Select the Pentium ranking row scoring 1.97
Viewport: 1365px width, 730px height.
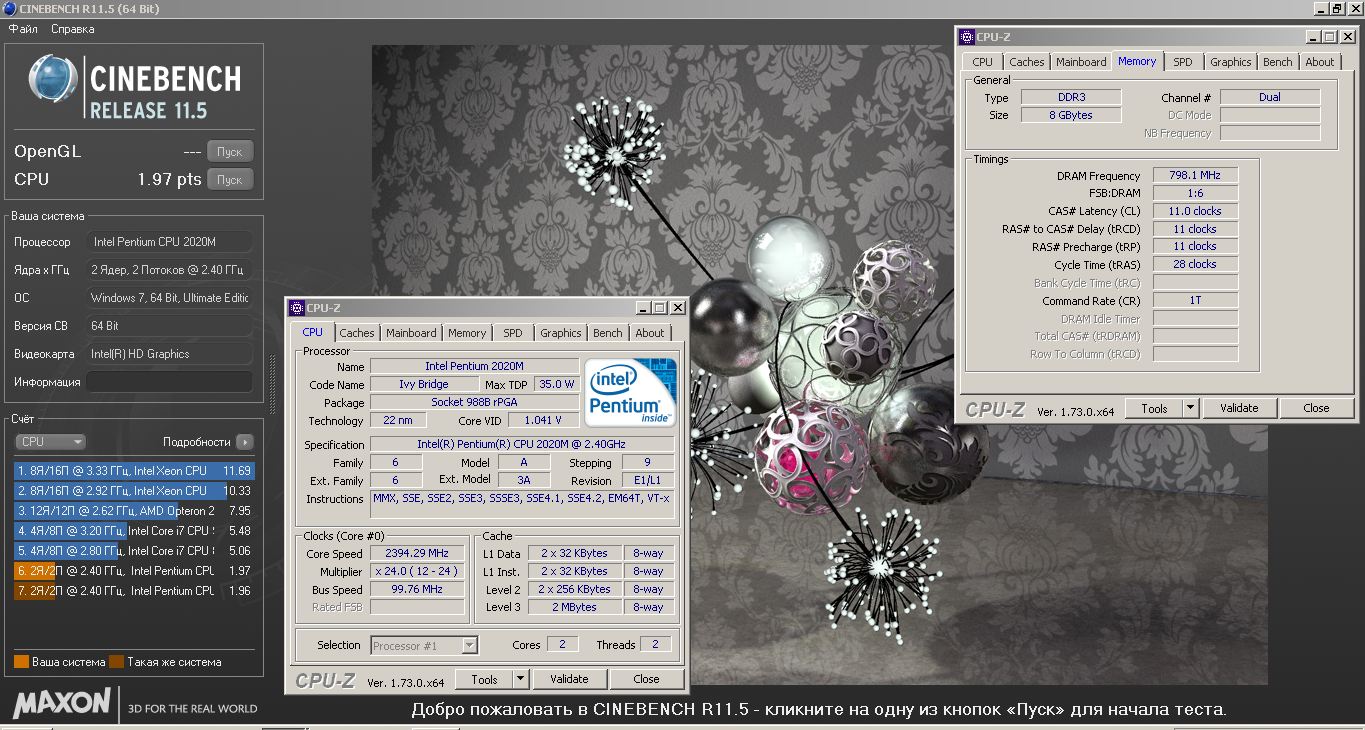pyautogui.click(x=134, y=570)
